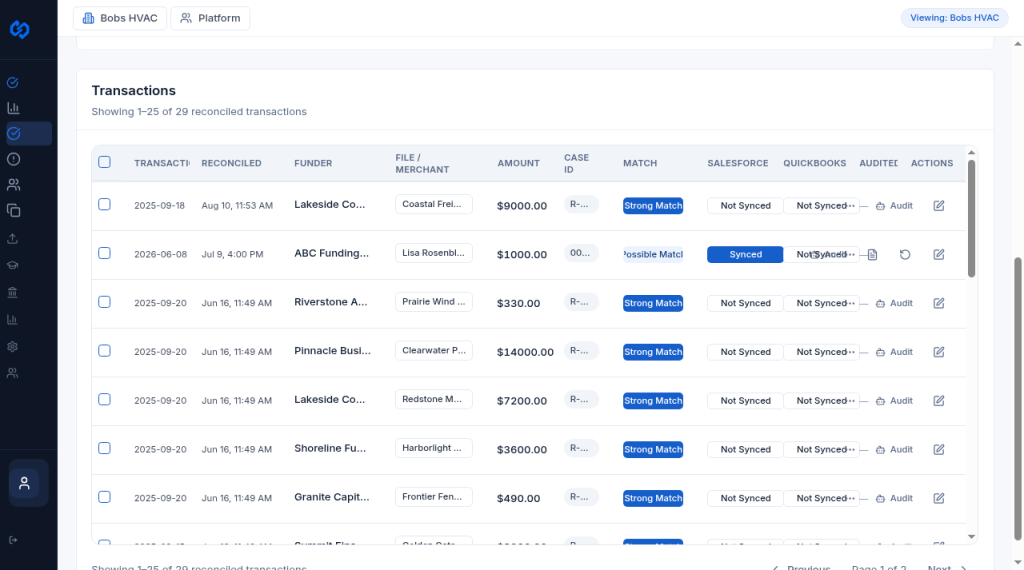The width and height of the screenshot is (1024, 570).
Task: Edit the Lakeside $7200.00 transaction
Action: 938,401
